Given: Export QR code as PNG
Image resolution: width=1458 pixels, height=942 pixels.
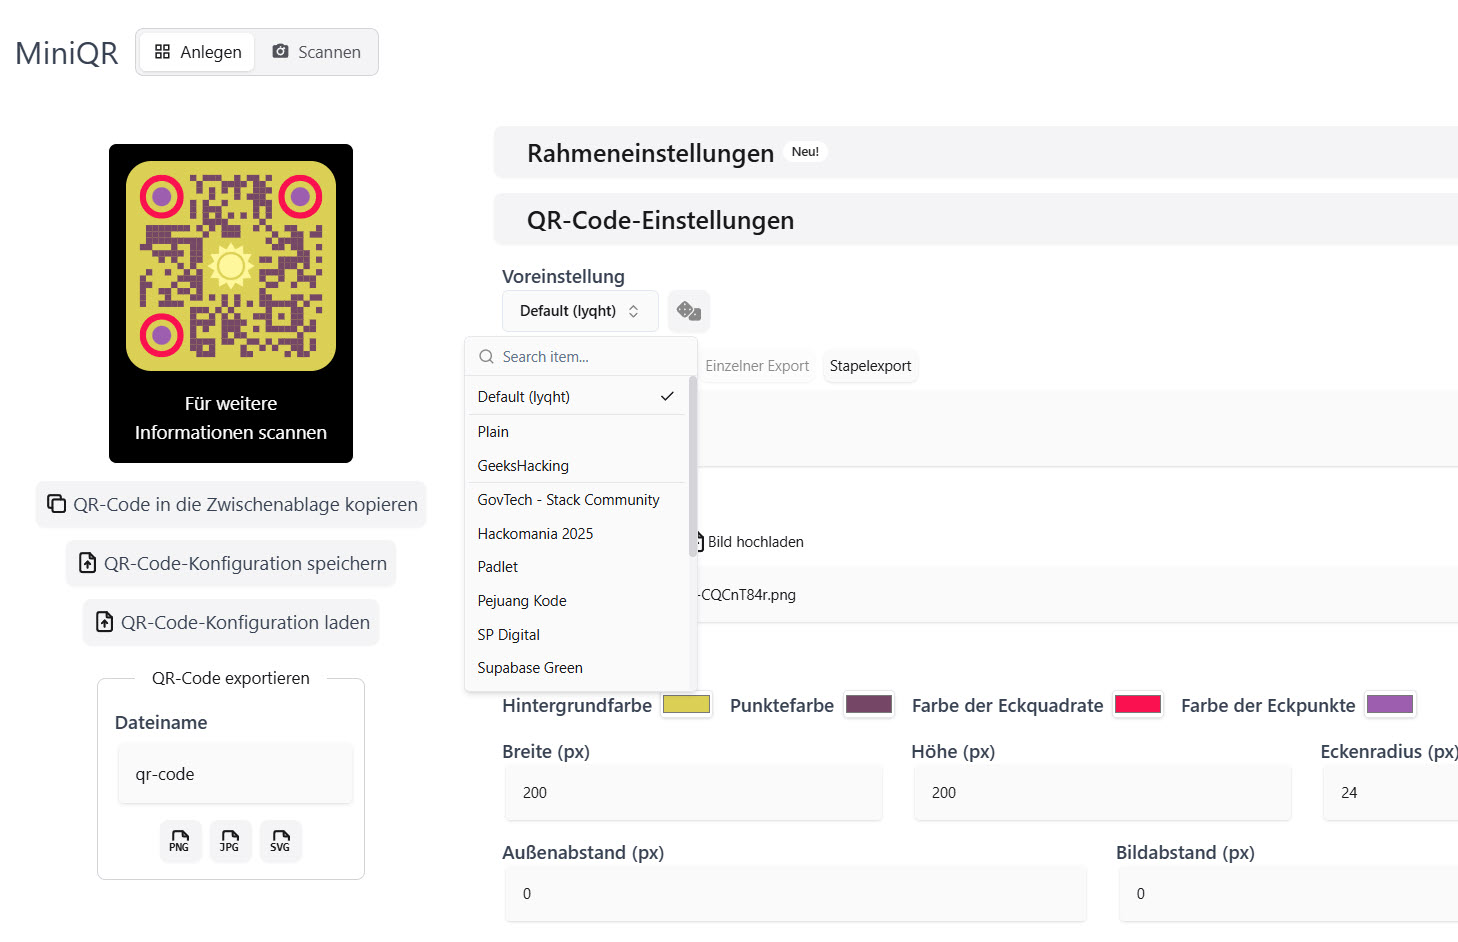Looking at the screenshot, I should (180, 841).
